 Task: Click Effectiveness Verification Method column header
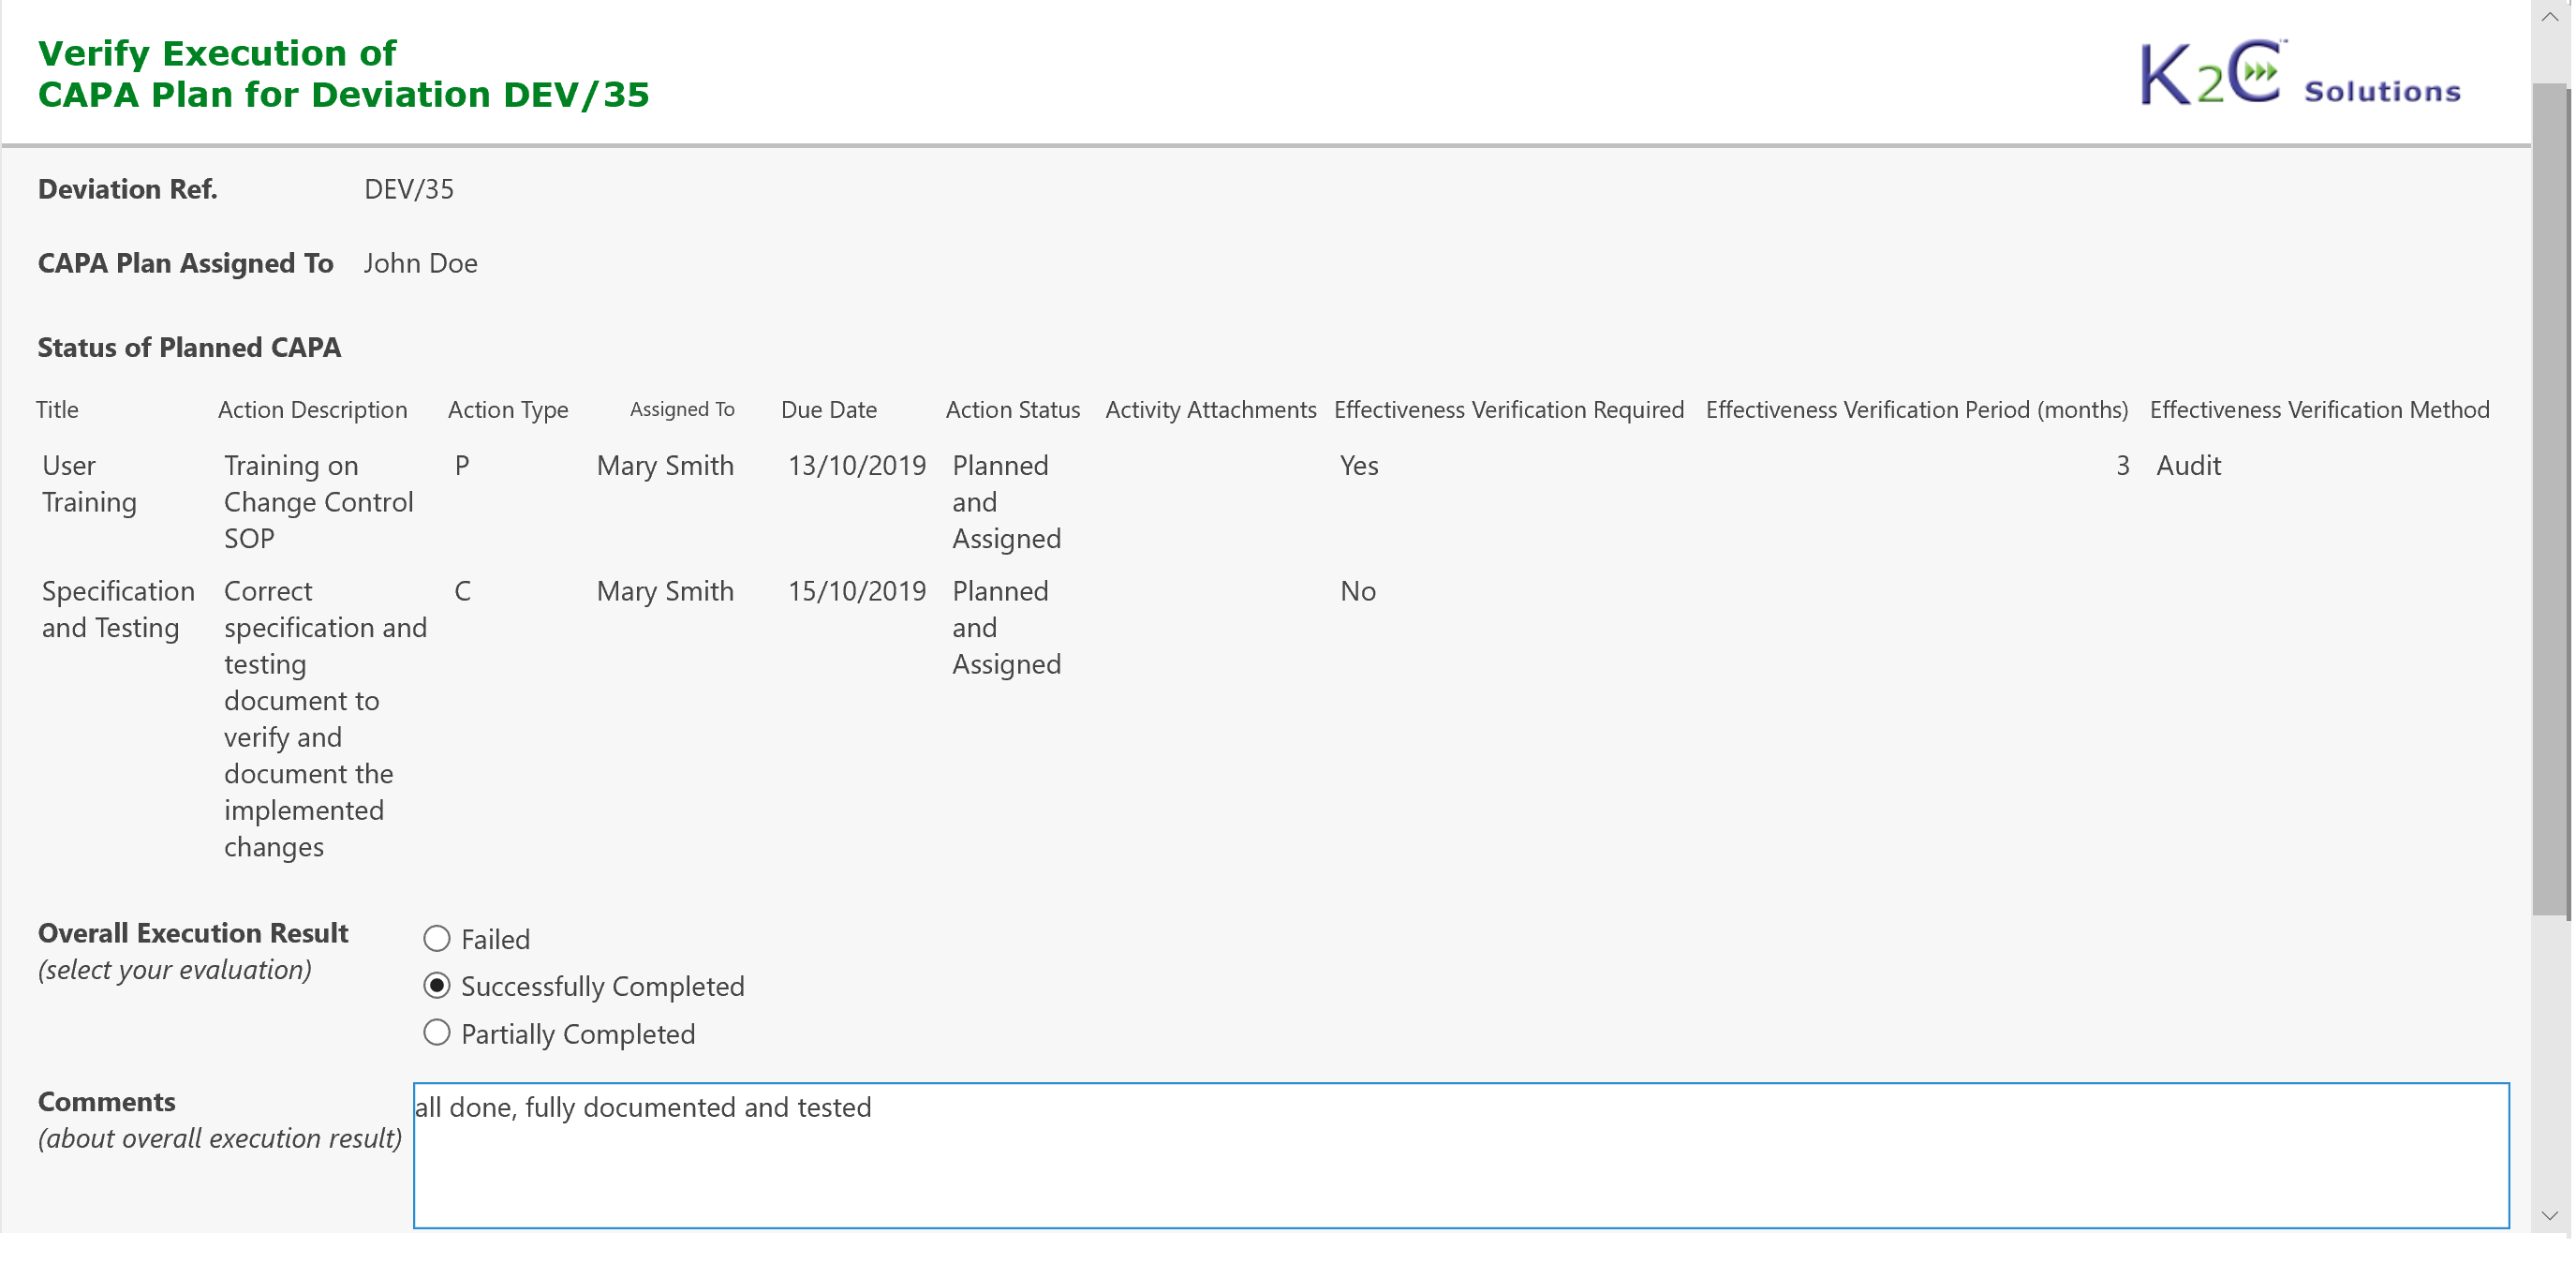[2320, 410]
